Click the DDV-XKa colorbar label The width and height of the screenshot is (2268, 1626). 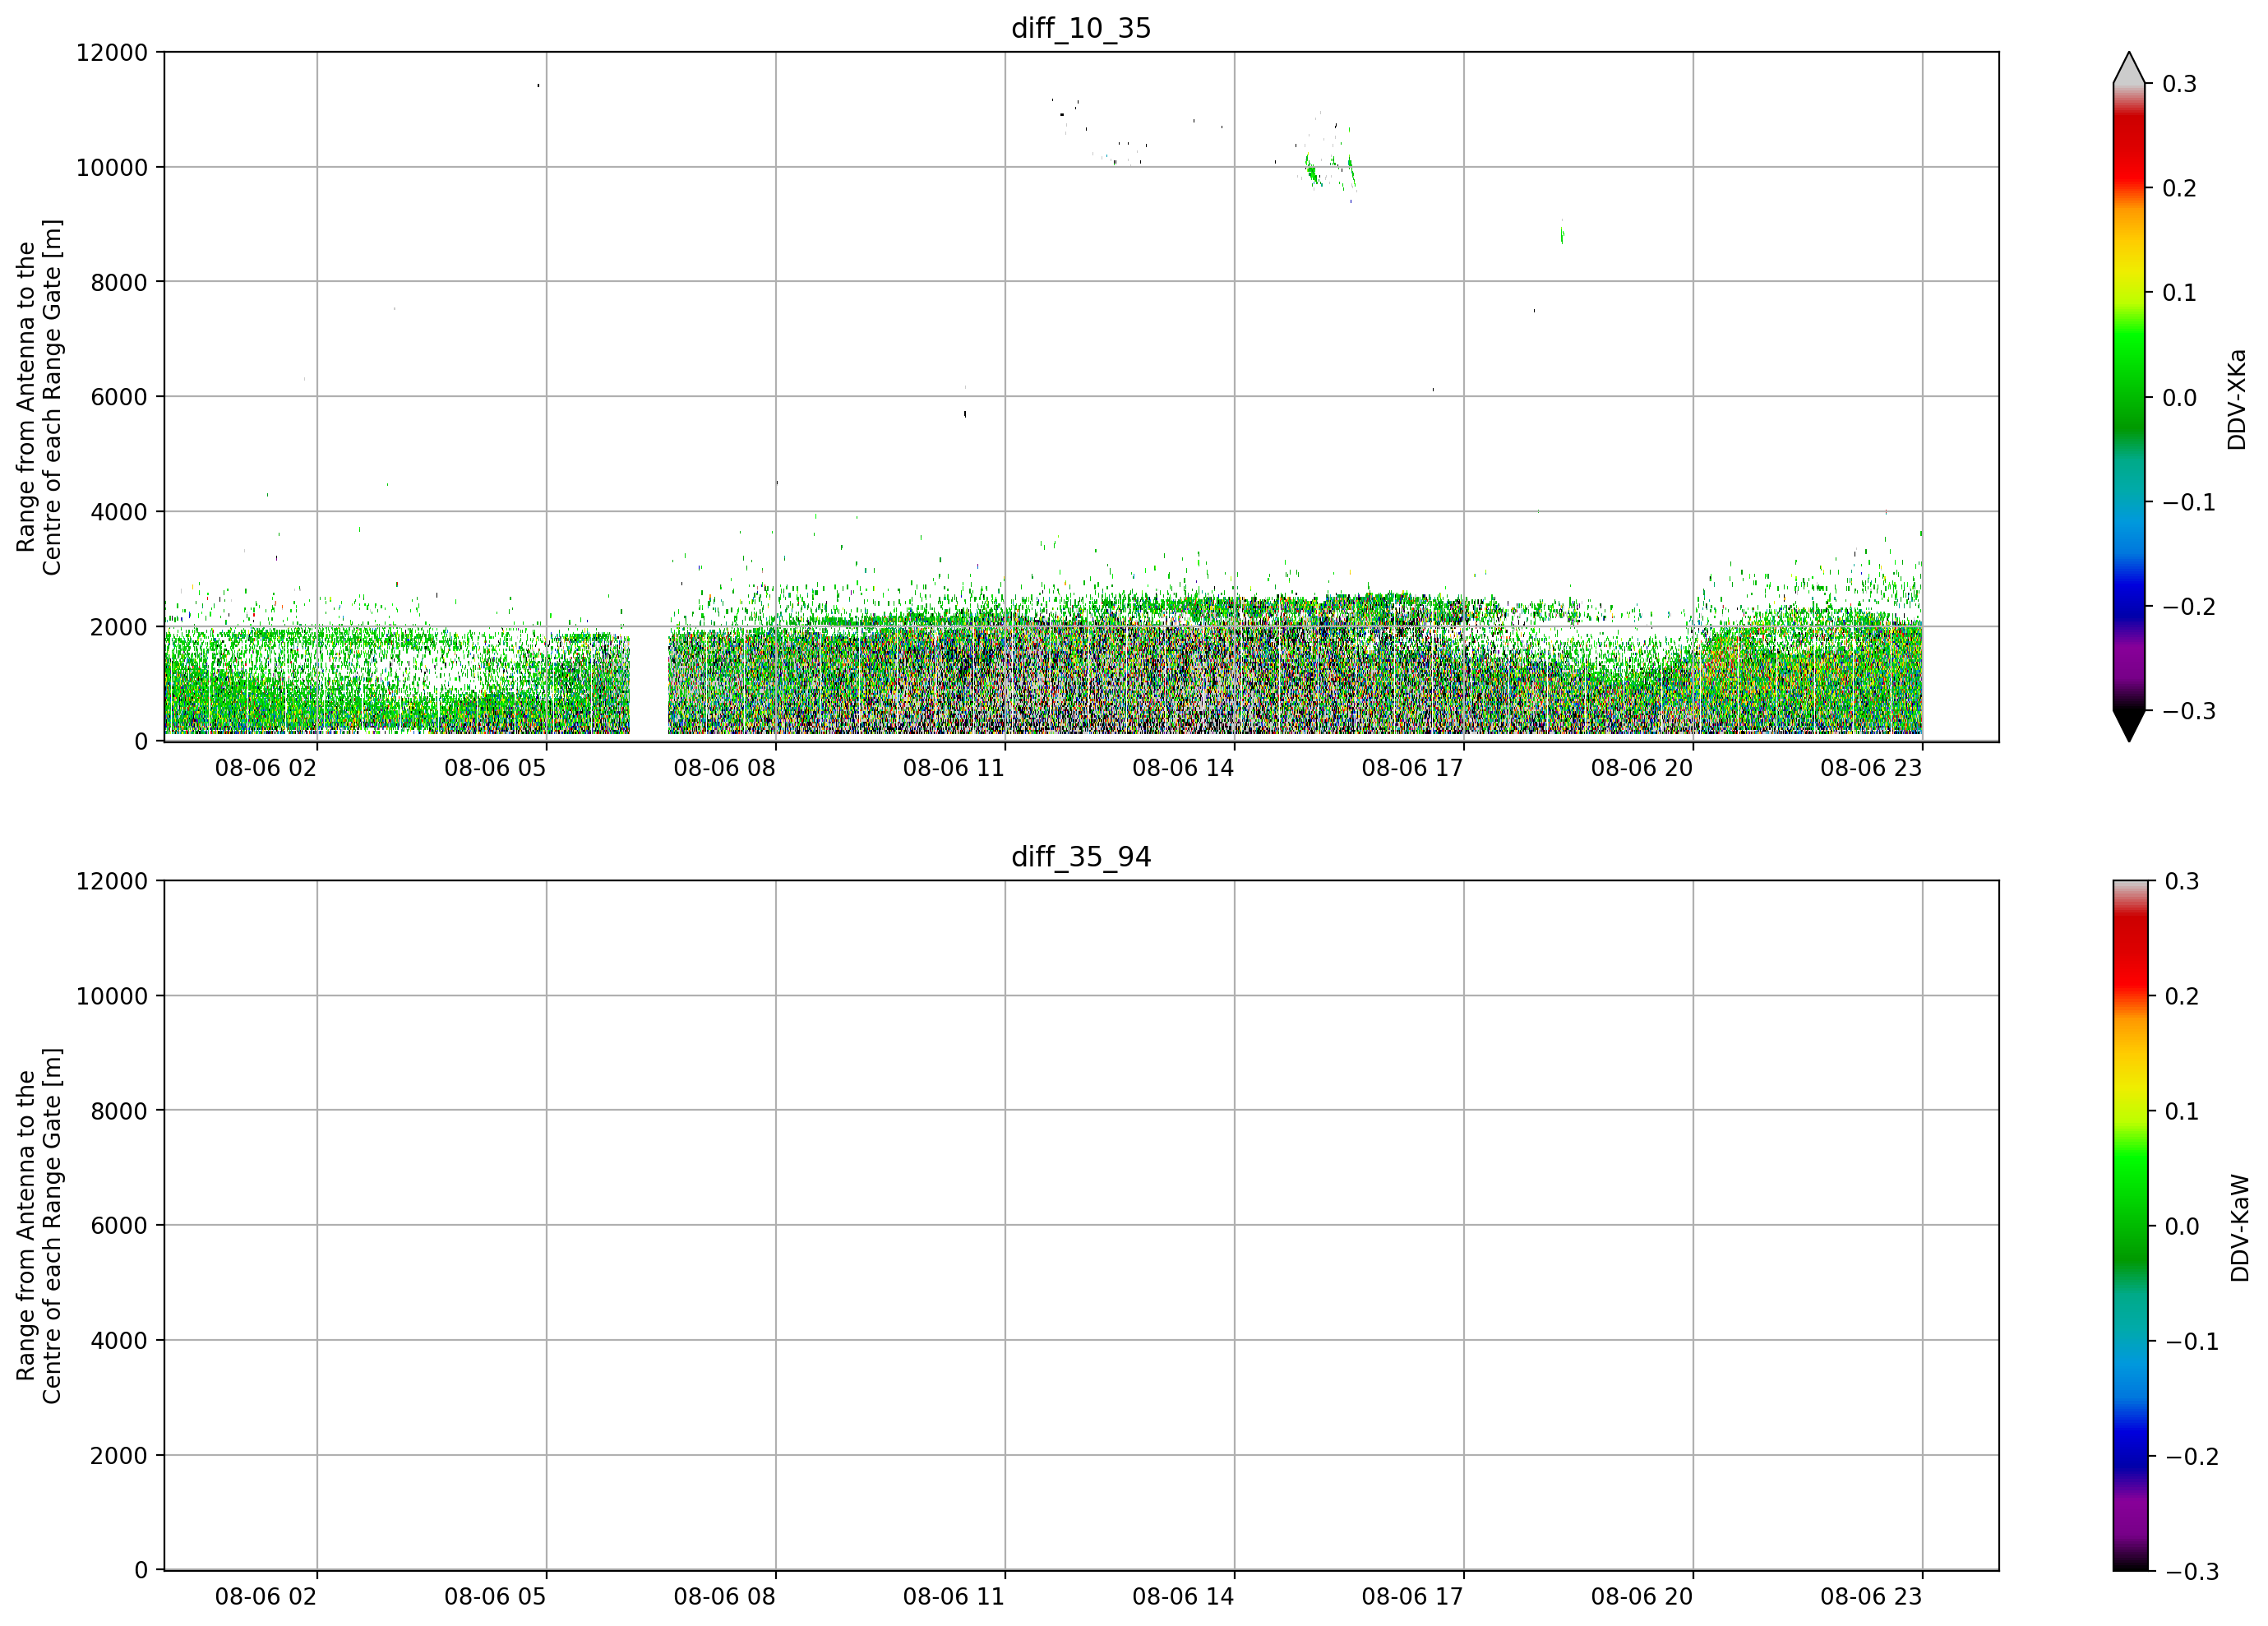pyautogui.click(x=2237, y=399)
